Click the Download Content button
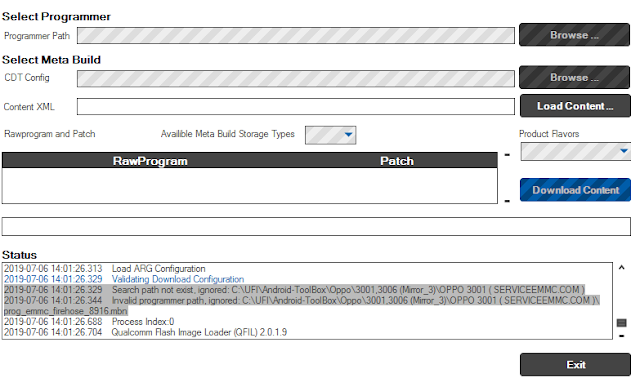This screenshot has height=387, width=640. (x=575, y=190)
